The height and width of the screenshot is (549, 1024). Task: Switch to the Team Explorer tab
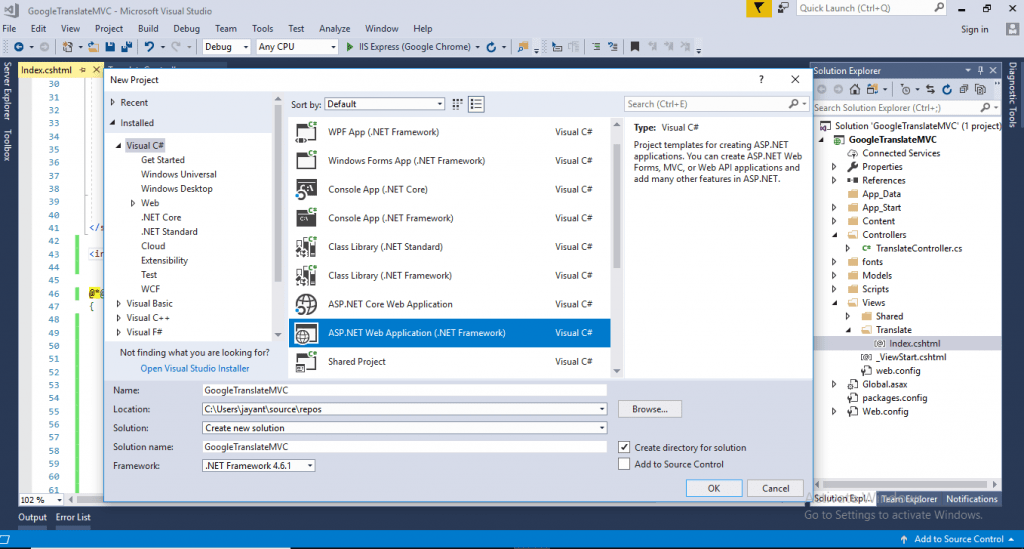909,499
